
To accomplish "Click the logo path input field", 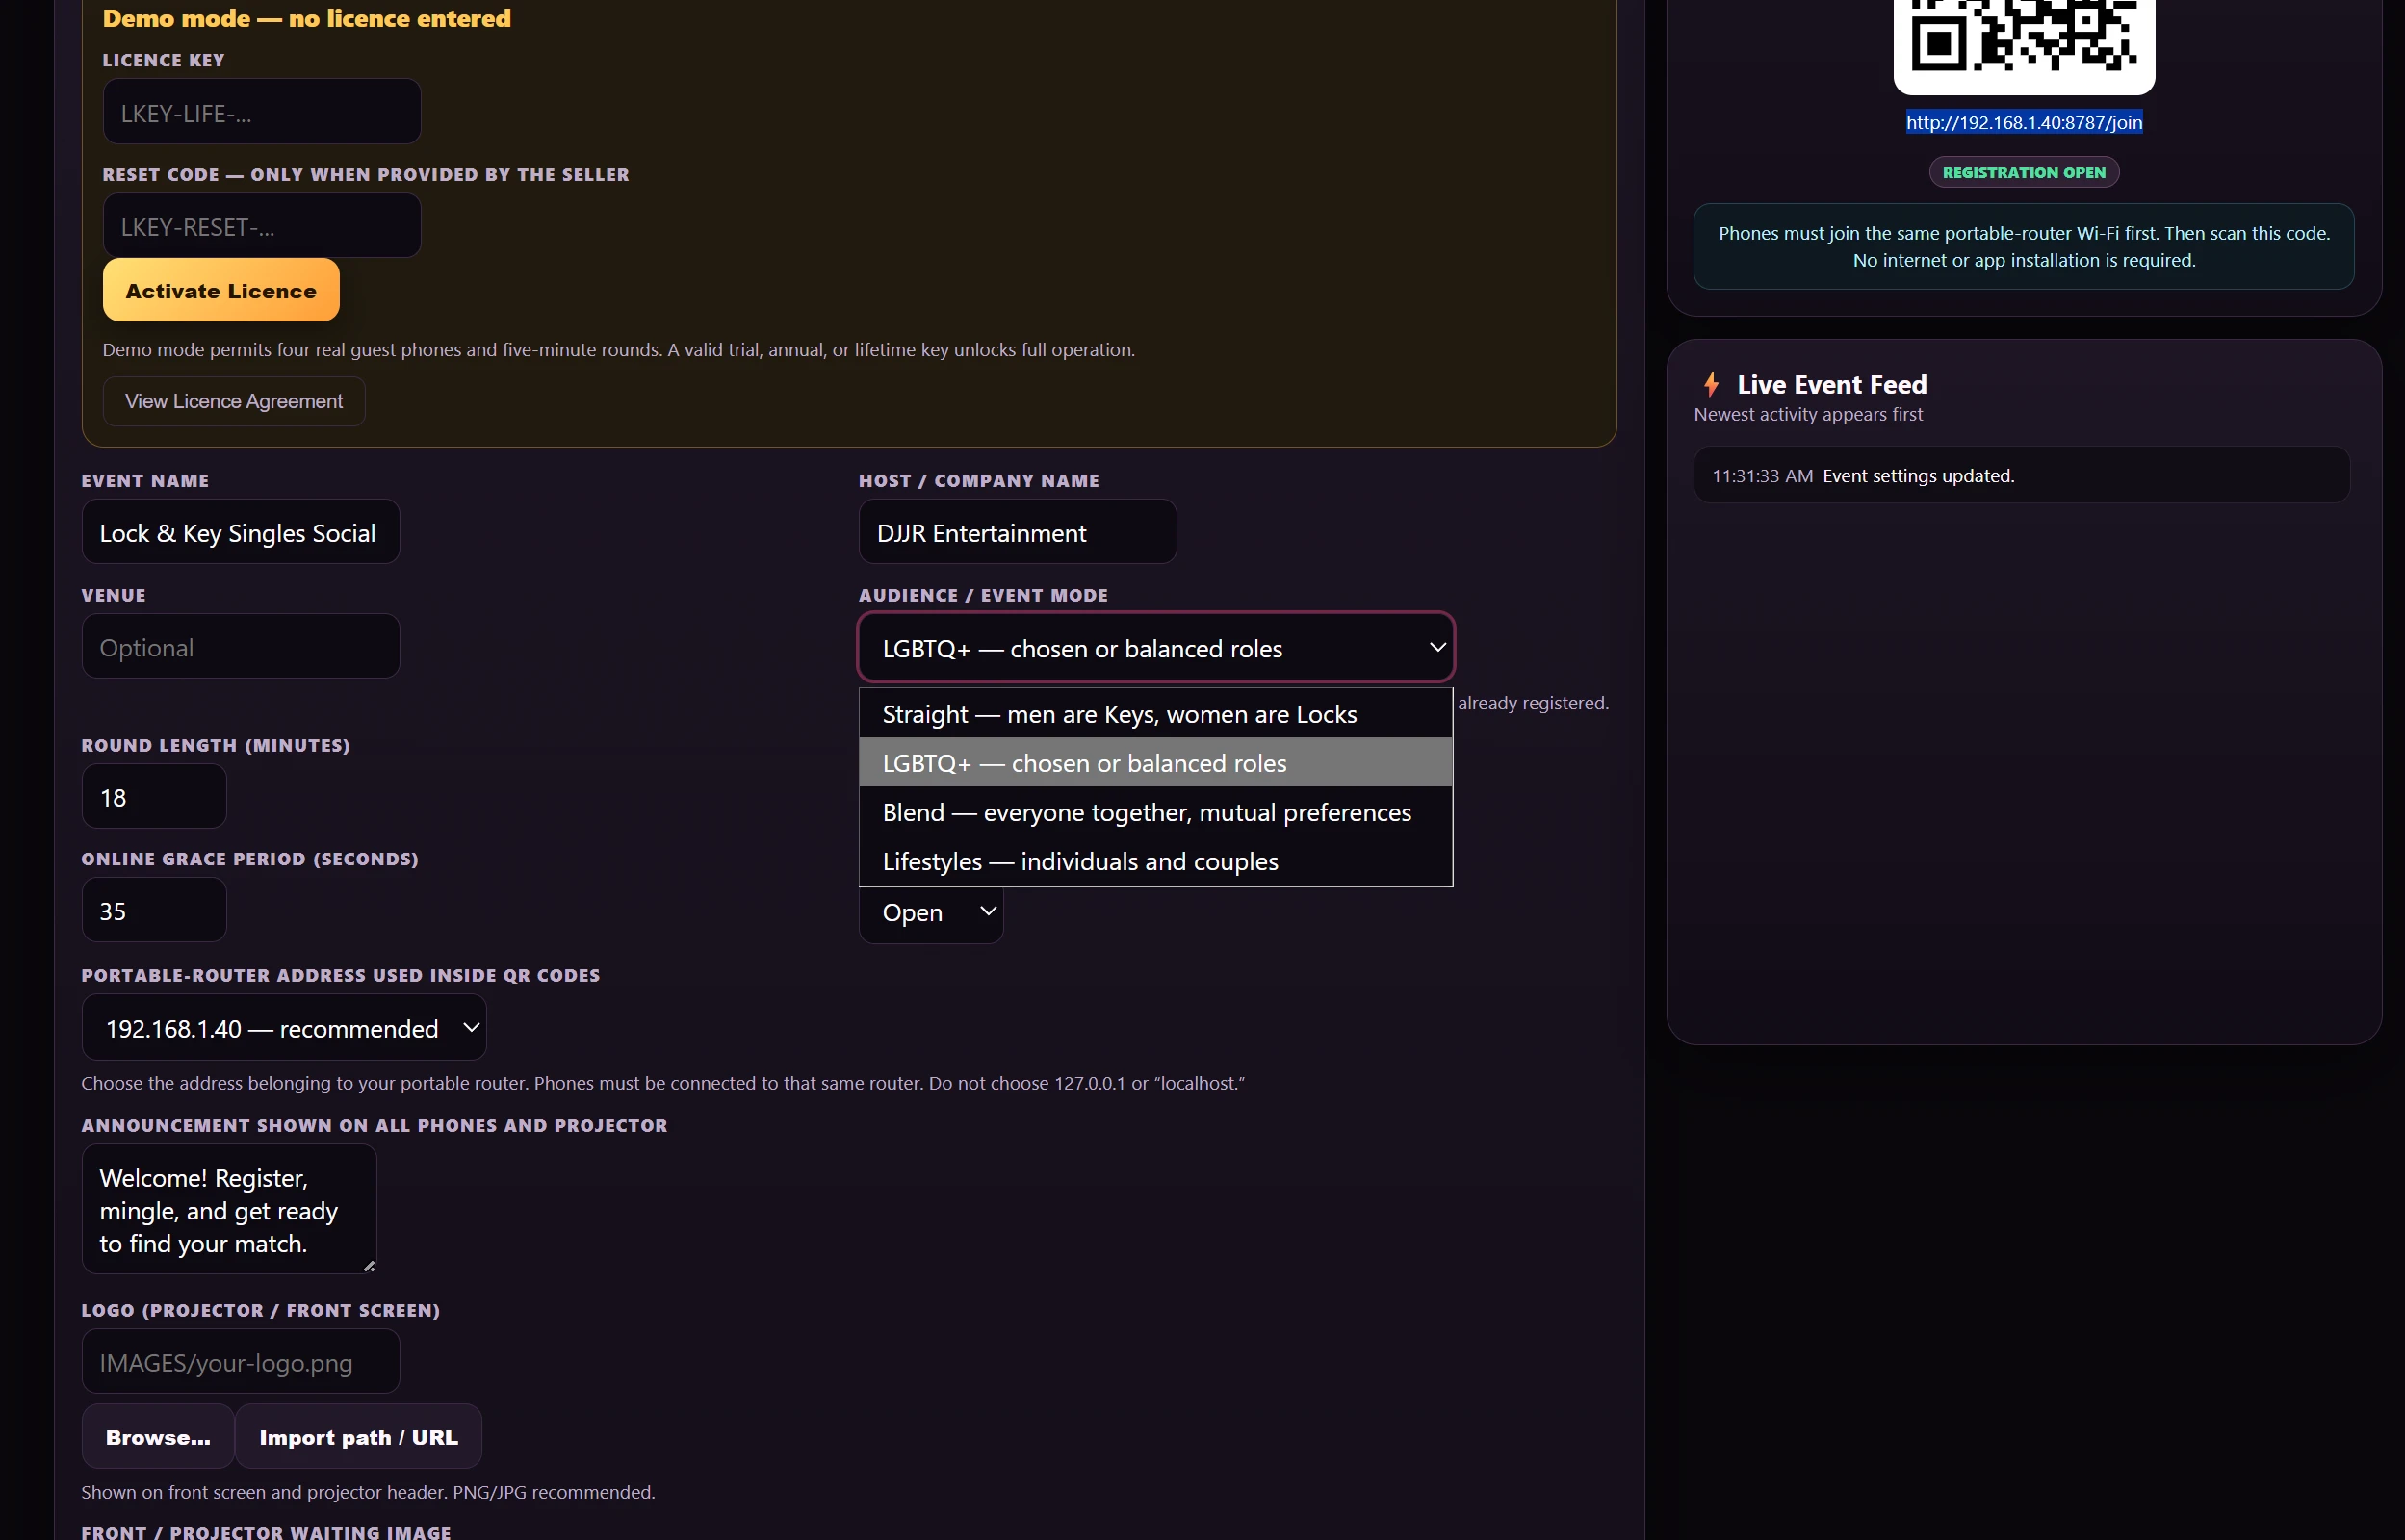I will point(240,1362).
